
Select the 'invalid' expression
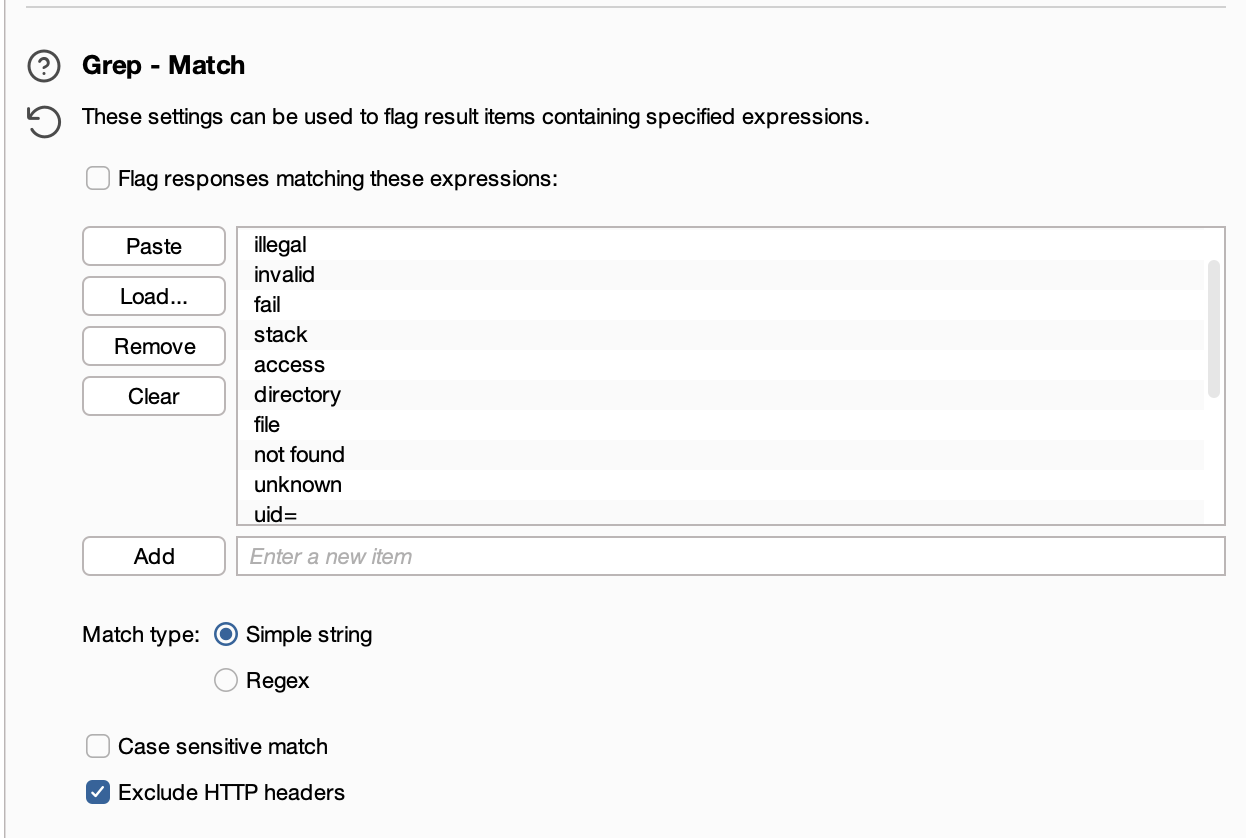[x=285, y=275]
